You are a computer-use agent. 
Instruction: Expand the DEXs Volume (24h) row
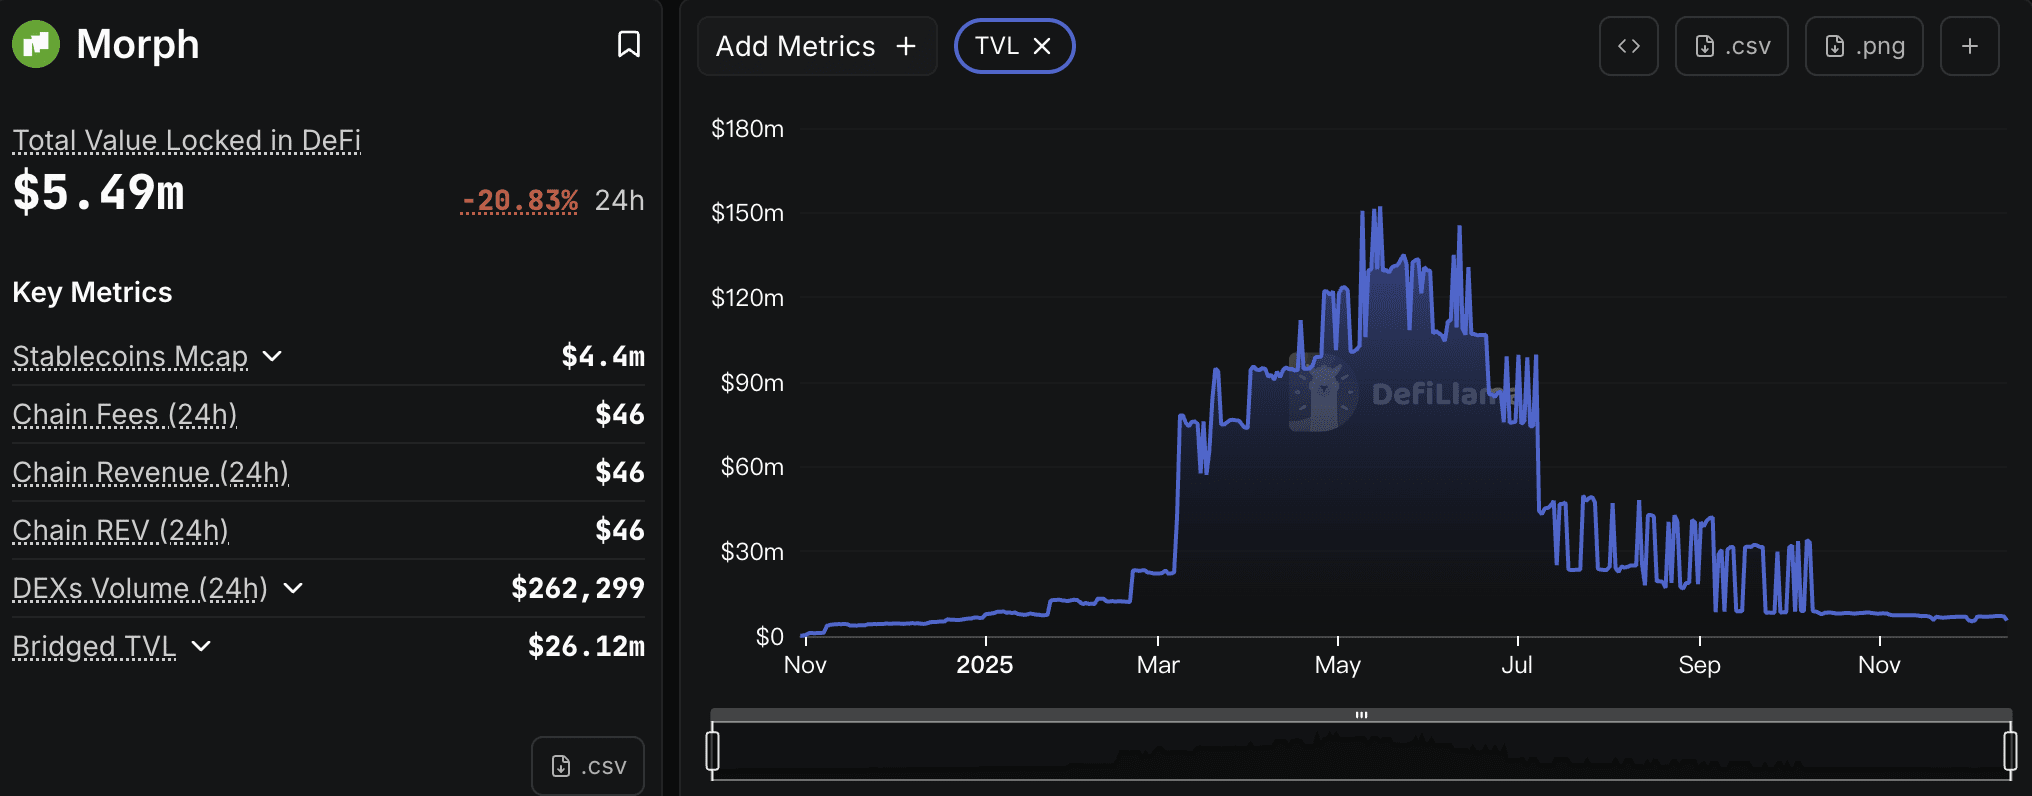[293, 588]
